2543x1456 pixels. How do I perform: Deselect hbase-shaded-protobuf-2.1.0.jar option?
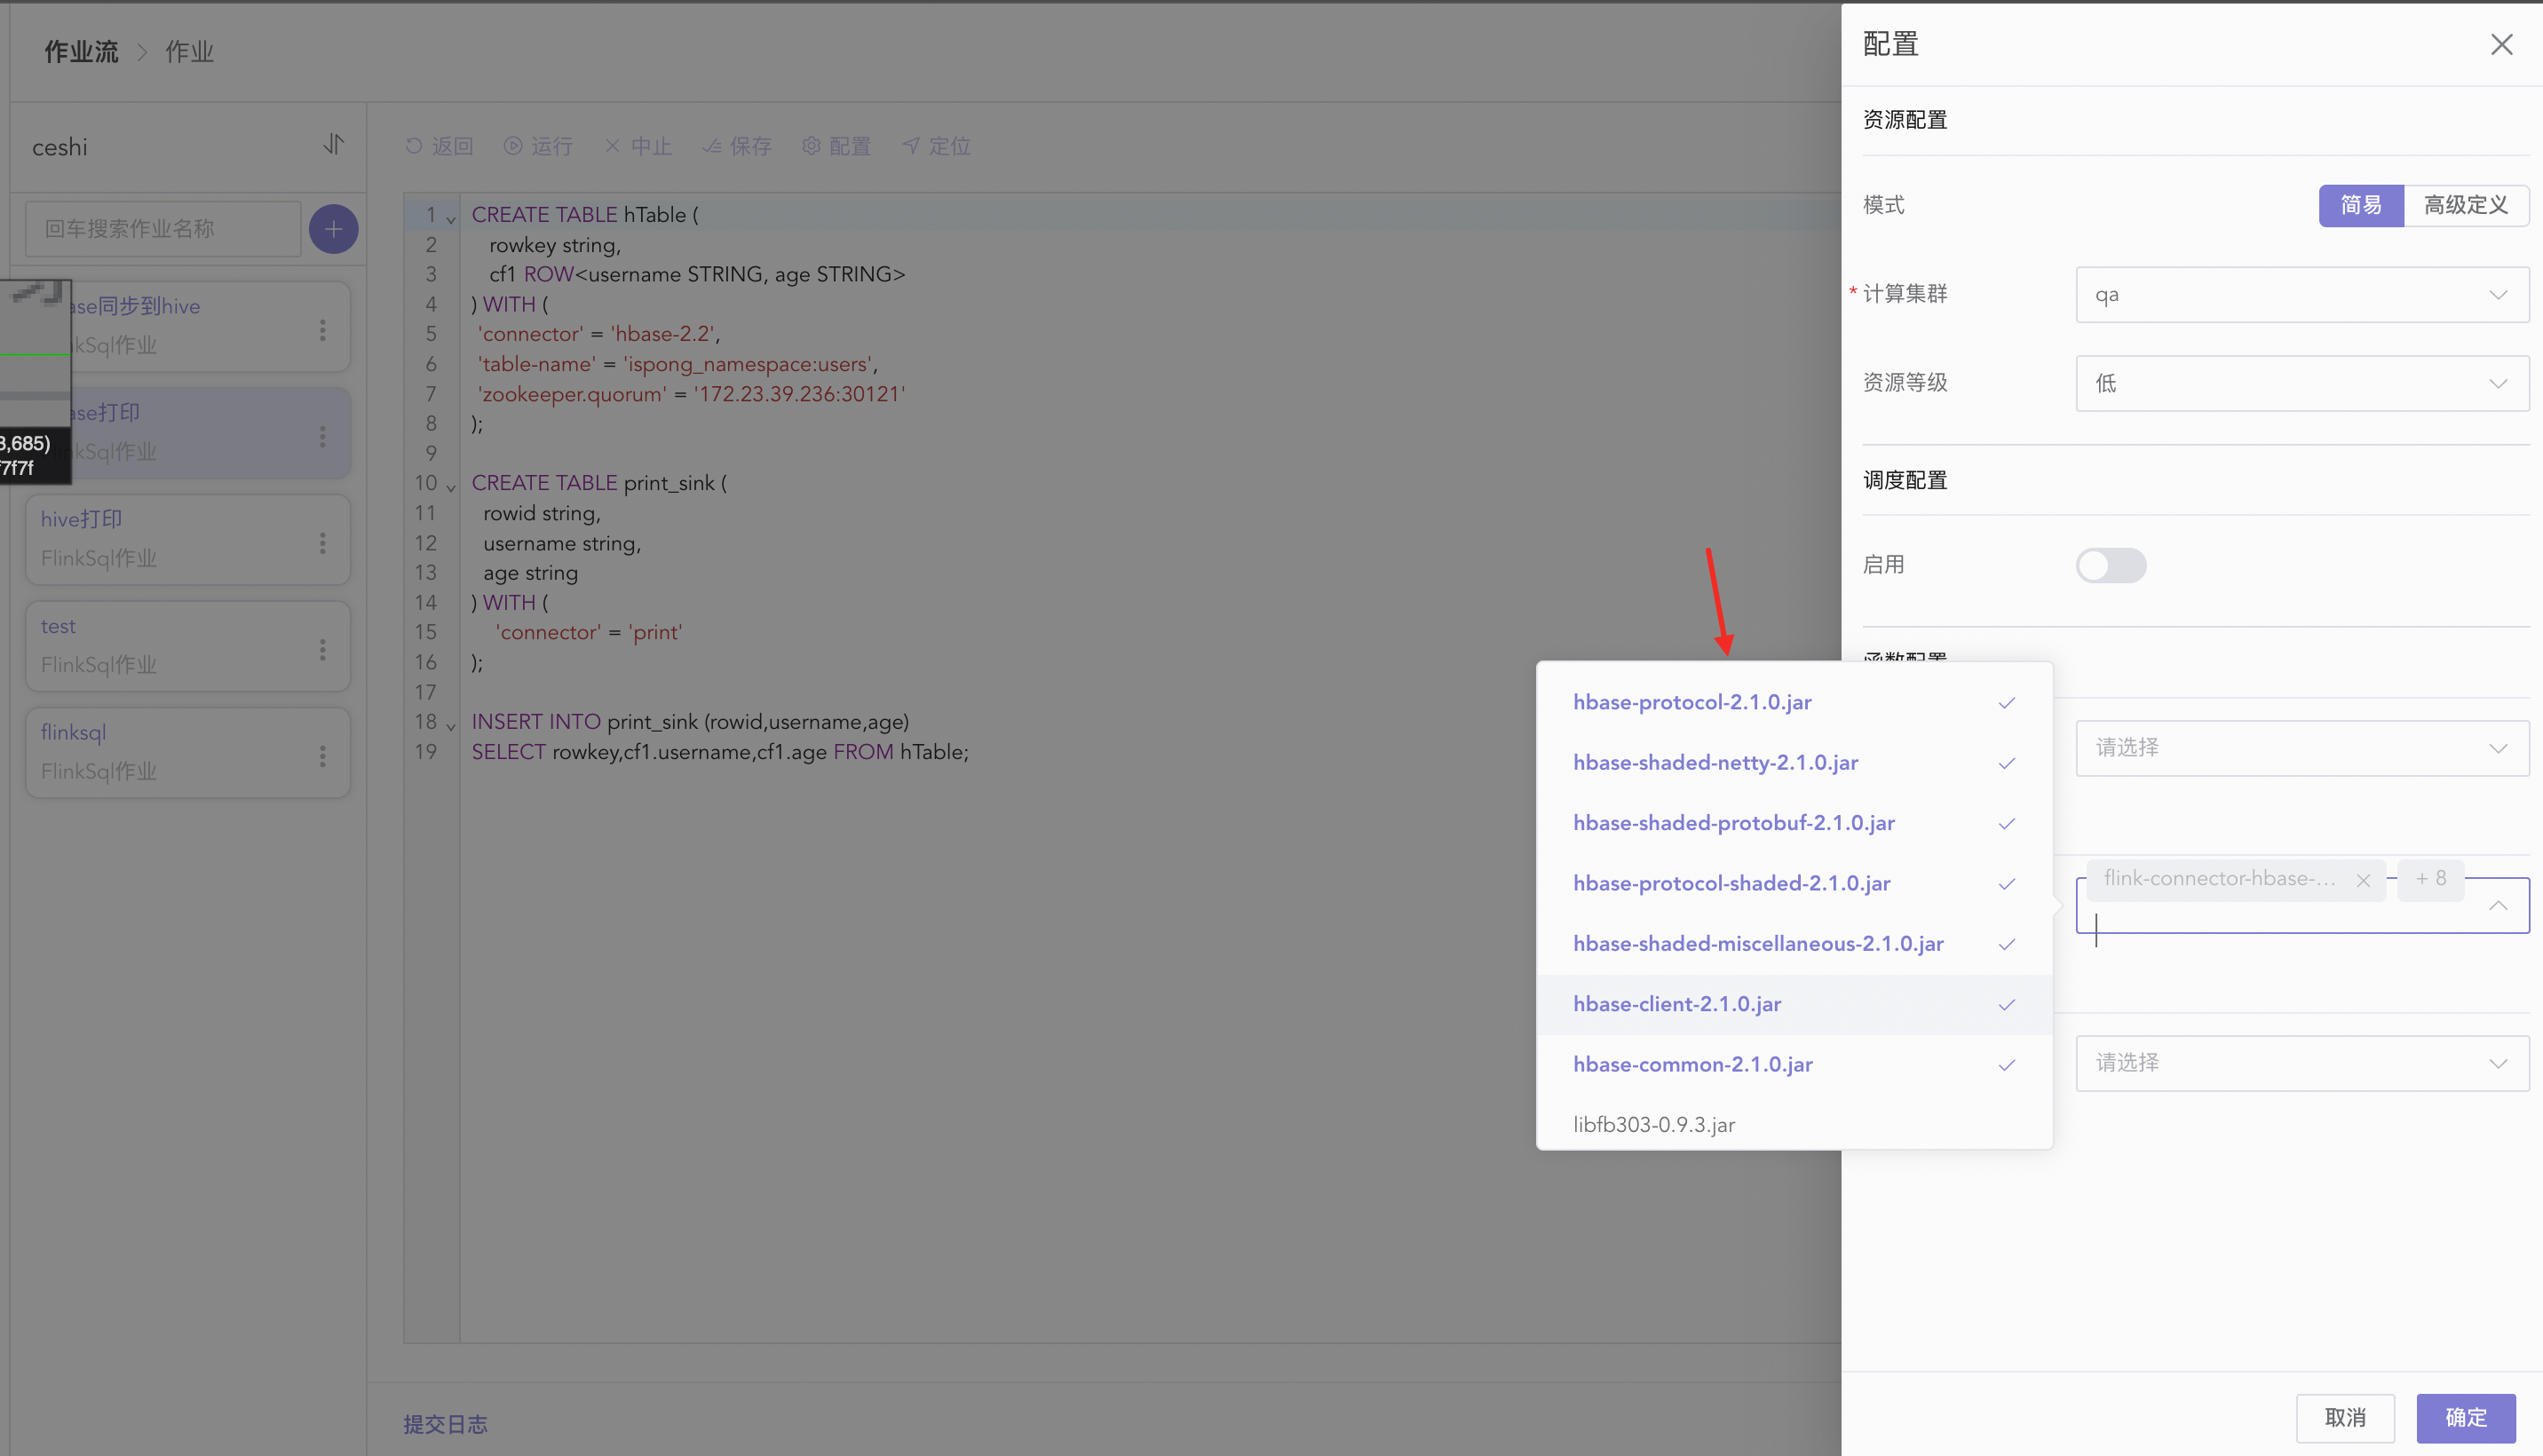tap(1794, 823)
